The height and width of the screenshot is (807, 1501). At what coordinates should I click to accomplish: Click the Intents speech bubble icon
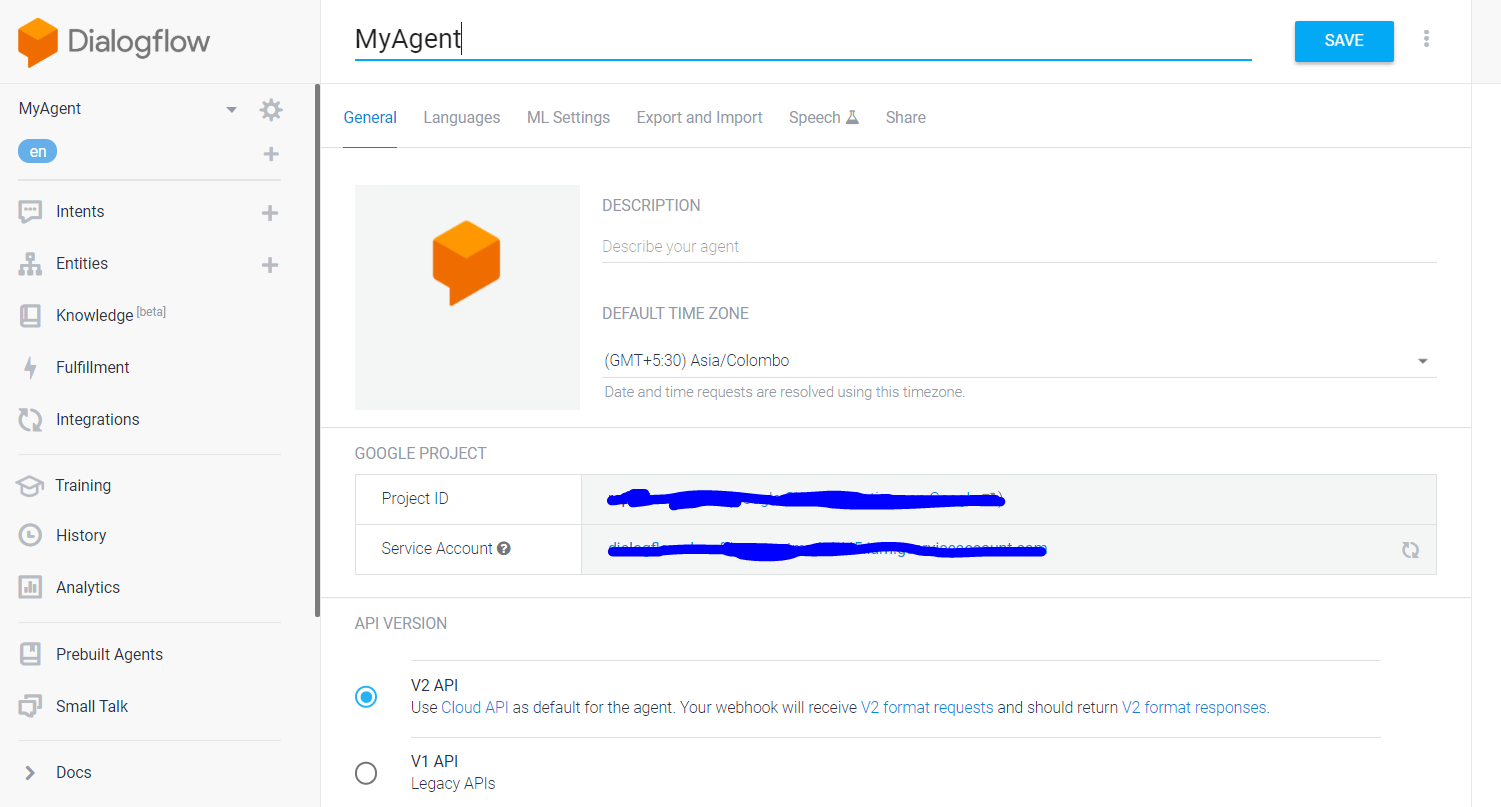point(30,212)
